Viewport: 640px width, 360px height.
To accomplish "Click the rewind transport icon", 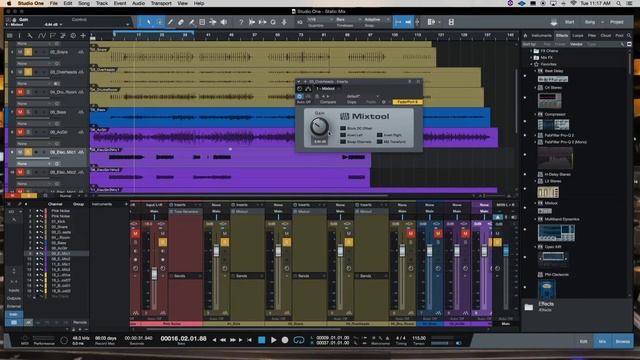I will pyautogui.click(x=223, y=340).
